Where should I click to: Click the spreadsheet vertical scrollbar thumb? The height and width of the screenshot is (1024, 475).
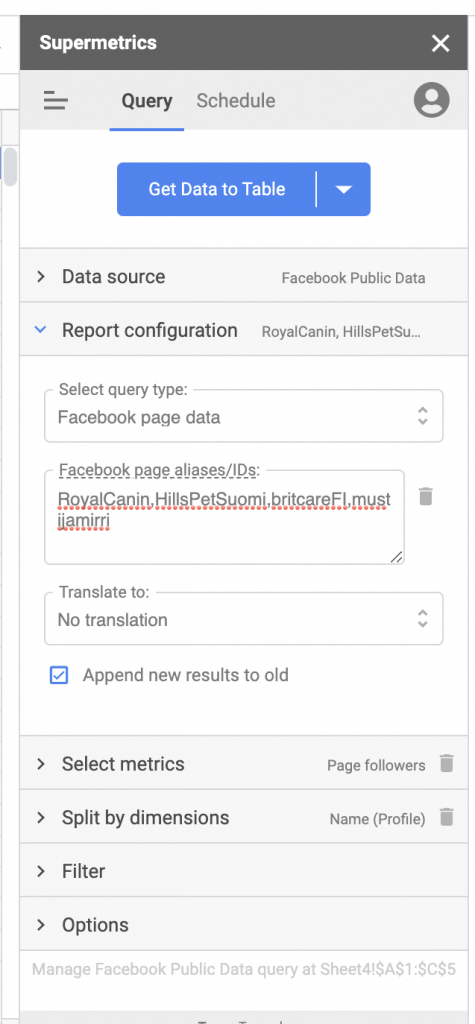[10, 166]
